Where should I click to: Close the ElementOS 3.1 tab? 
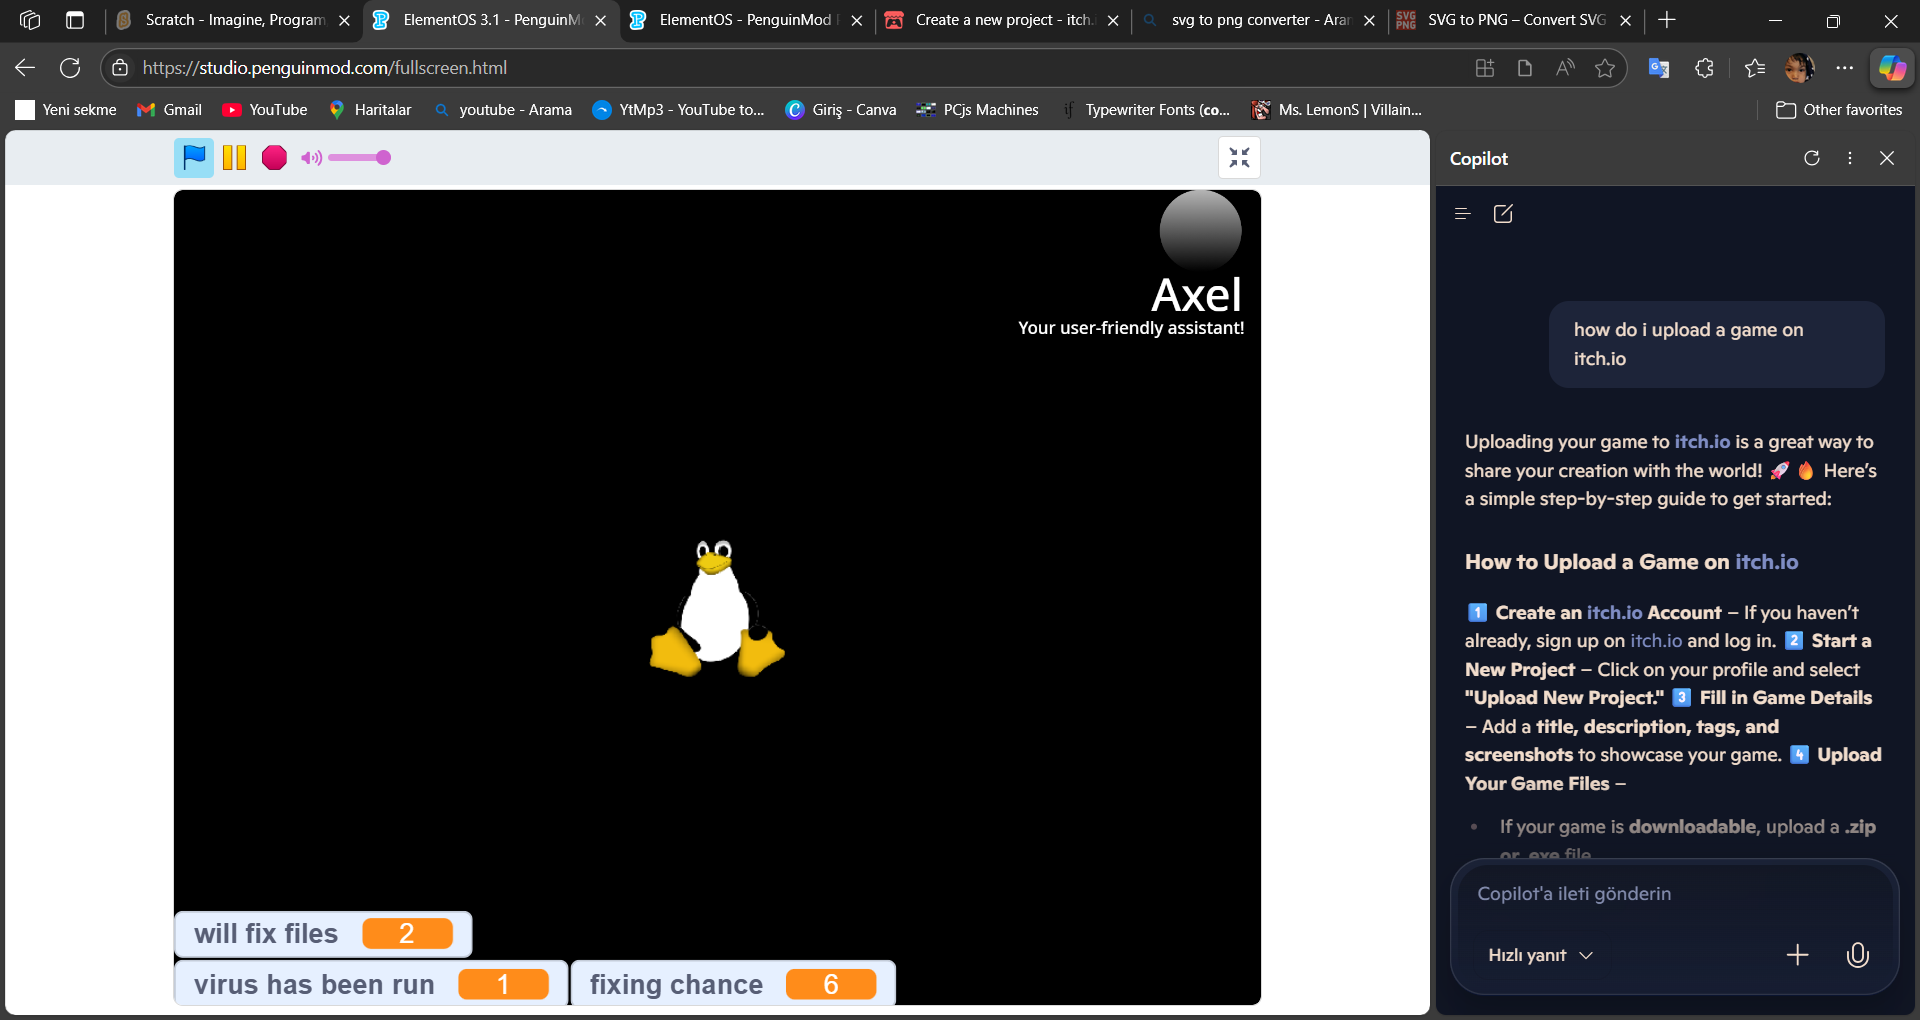tap(600, 20)
